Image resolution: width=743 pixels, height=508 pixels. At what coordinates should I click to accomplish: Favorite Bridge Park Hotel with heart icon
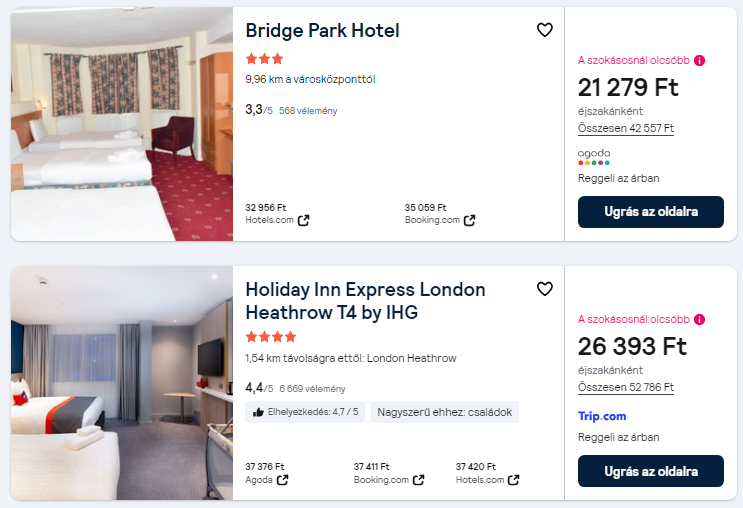pos(545,30)
